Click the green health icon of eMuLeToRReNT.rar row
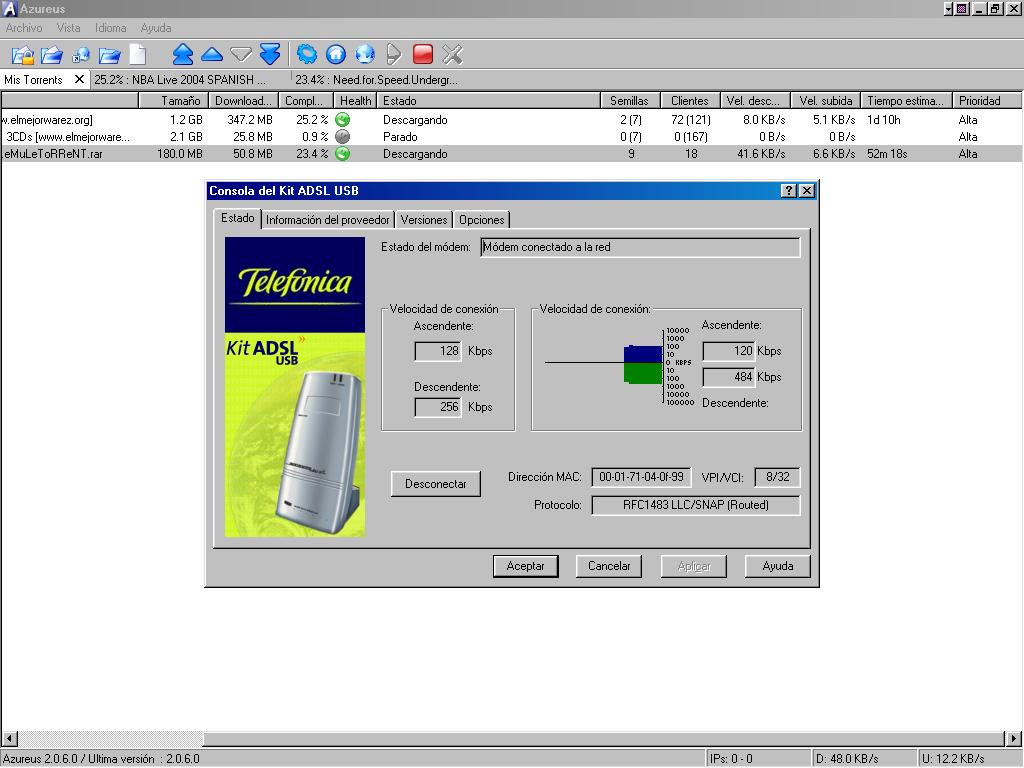 point(342,153)
